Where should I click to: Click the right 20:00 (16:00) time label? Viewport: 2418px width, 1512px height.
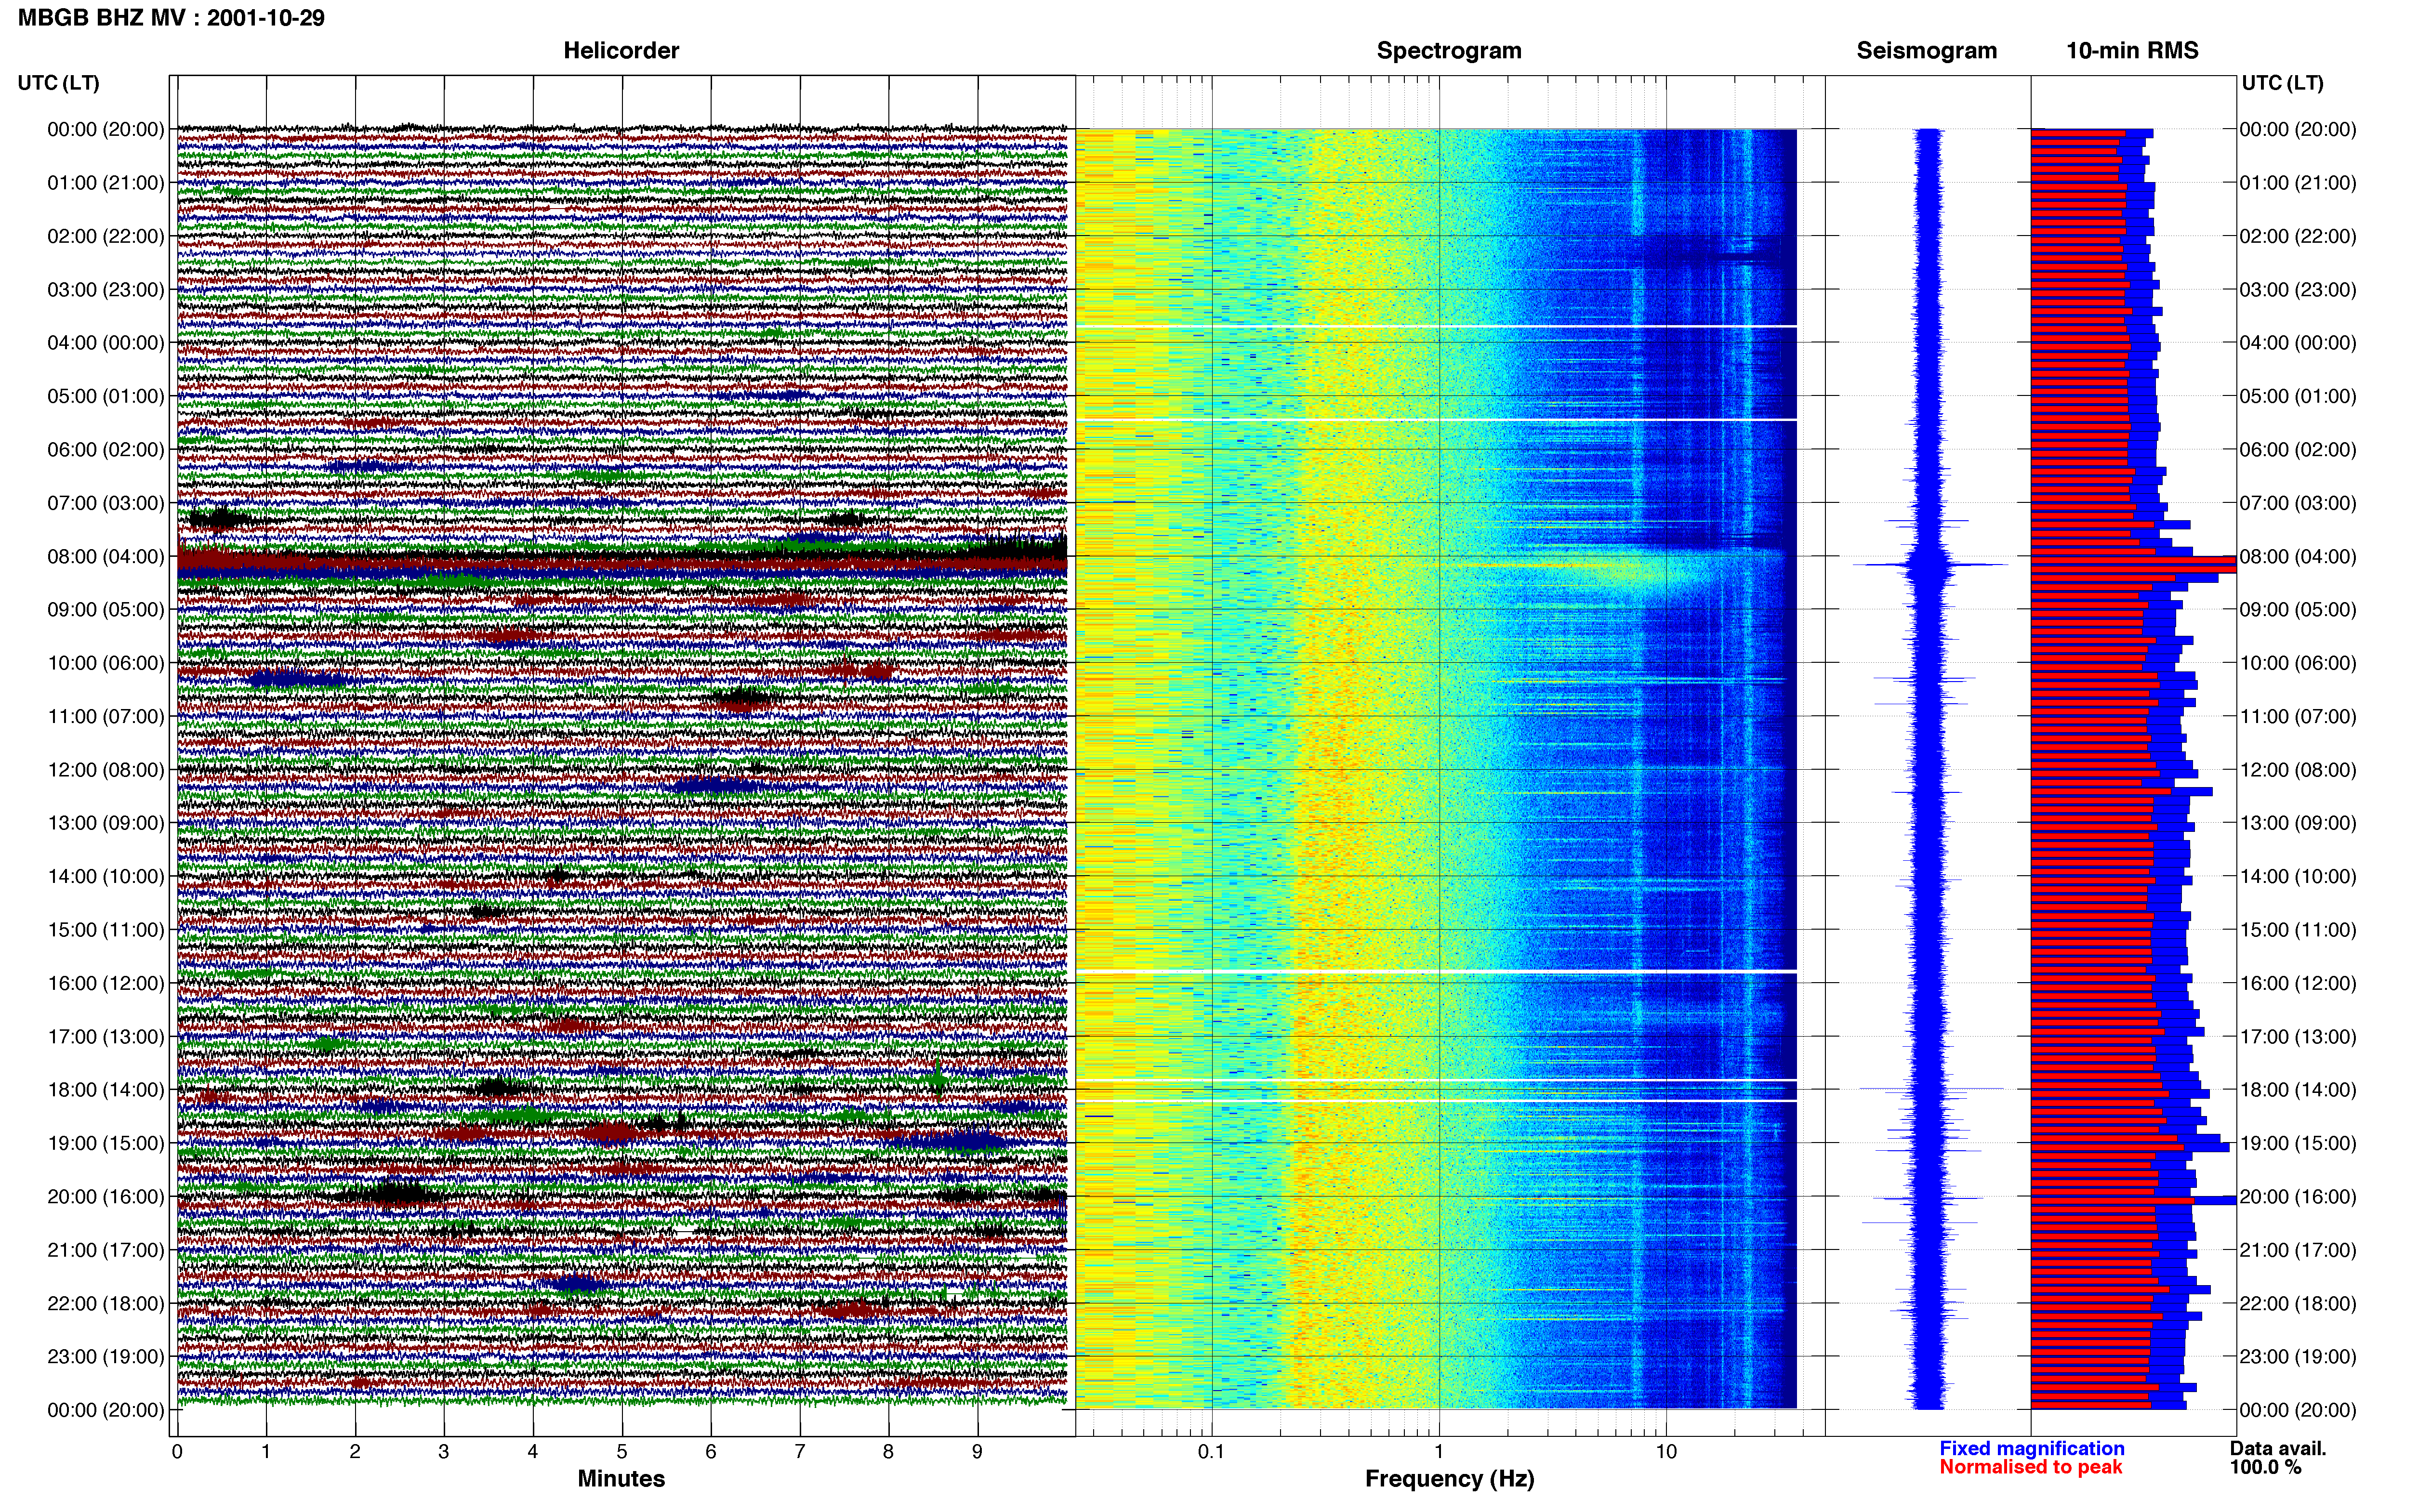coord(2298,1197)
